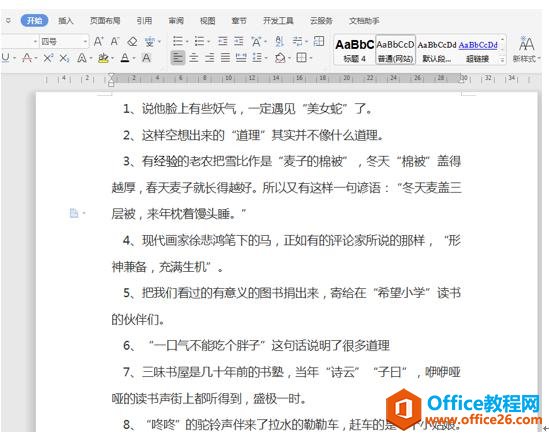Viewport: 549px width, 437px height.
Task: Click the line spacing icon
Action: (x=257, y=57)
